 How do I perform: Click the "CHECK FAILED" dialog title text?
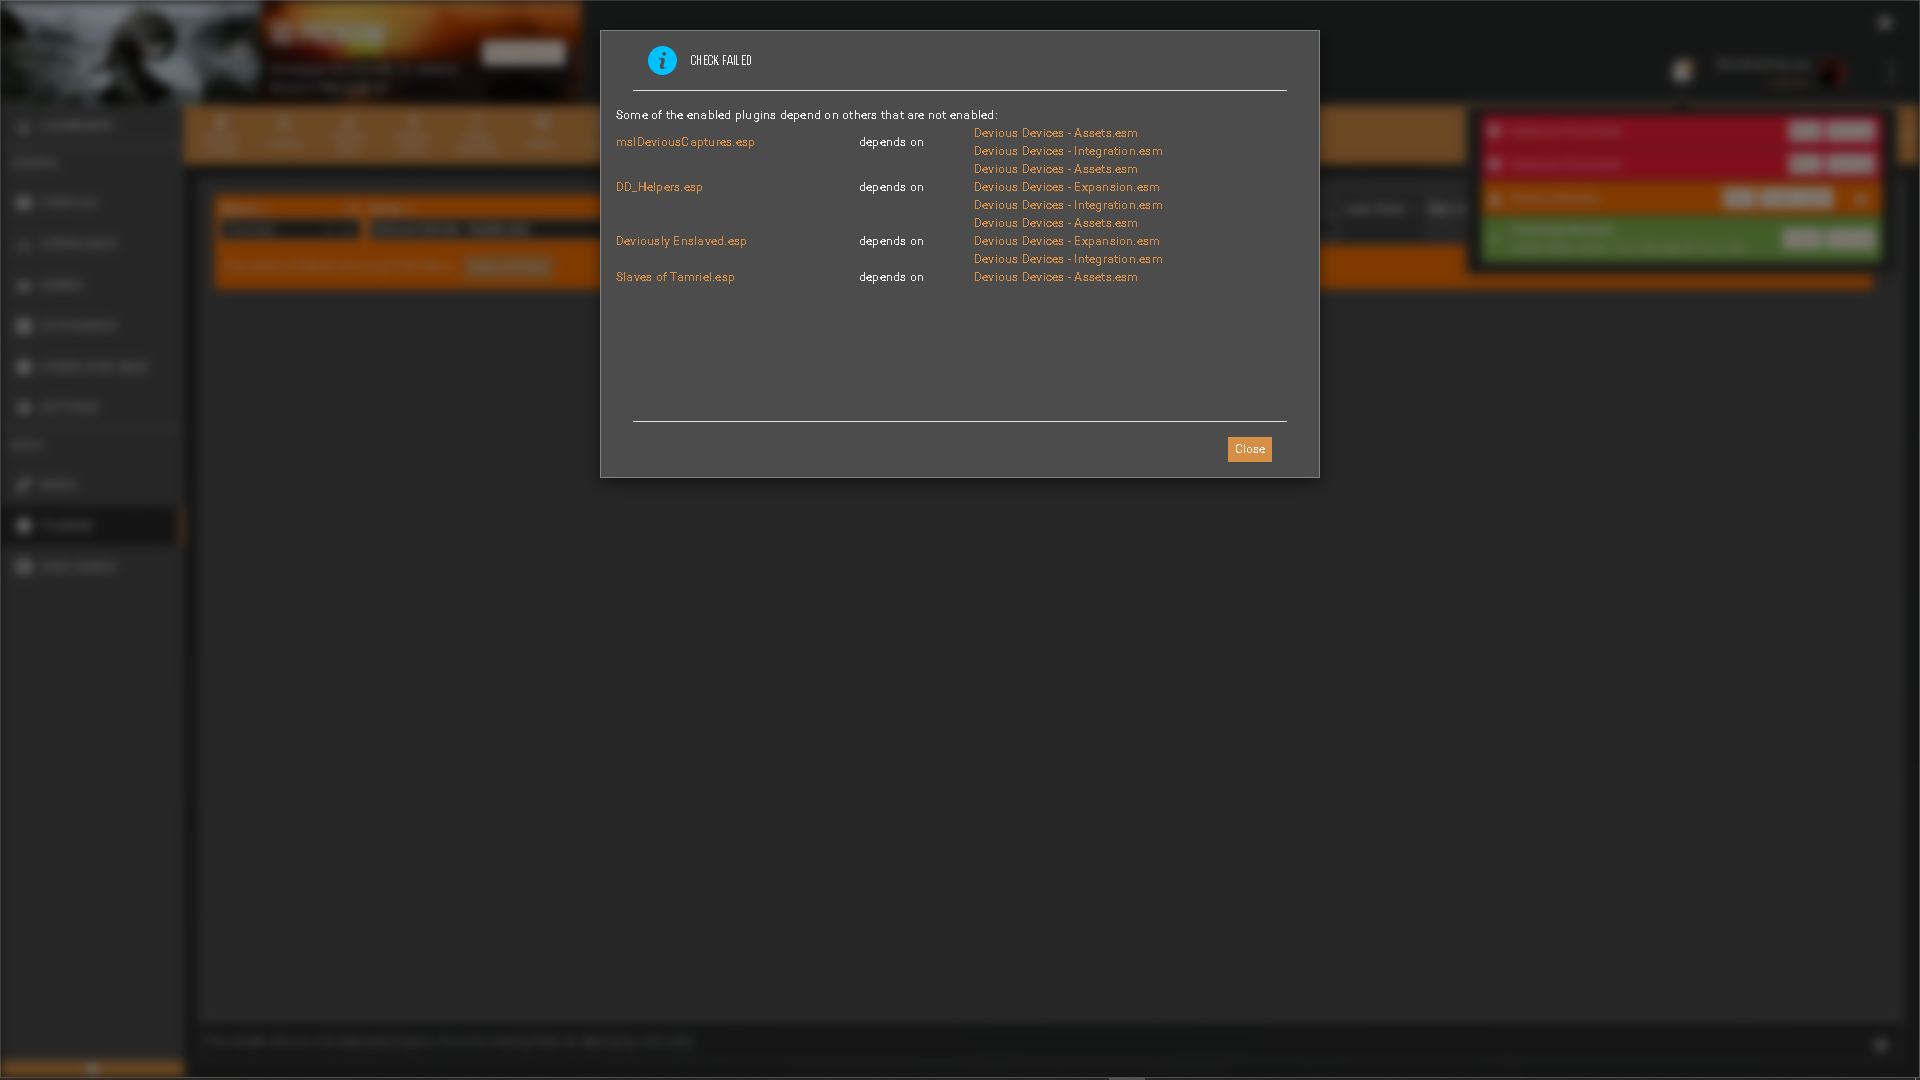(x=720, y=61)
